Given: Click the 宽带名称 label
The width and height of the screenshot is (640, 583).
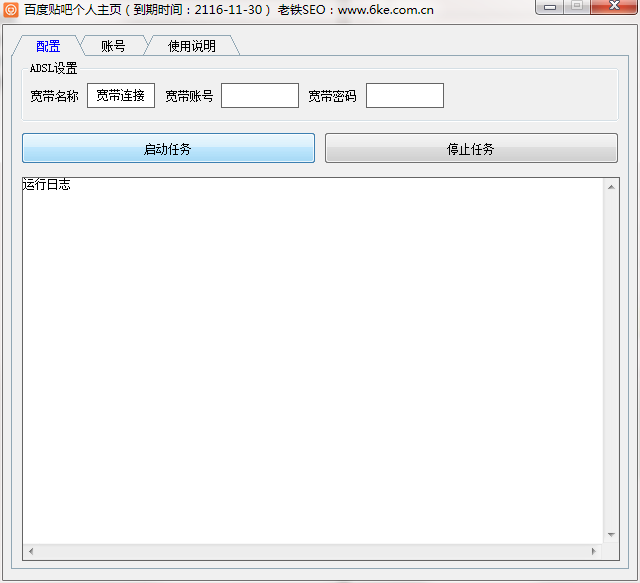Looking at the screenshot, I should click(54, 96).
